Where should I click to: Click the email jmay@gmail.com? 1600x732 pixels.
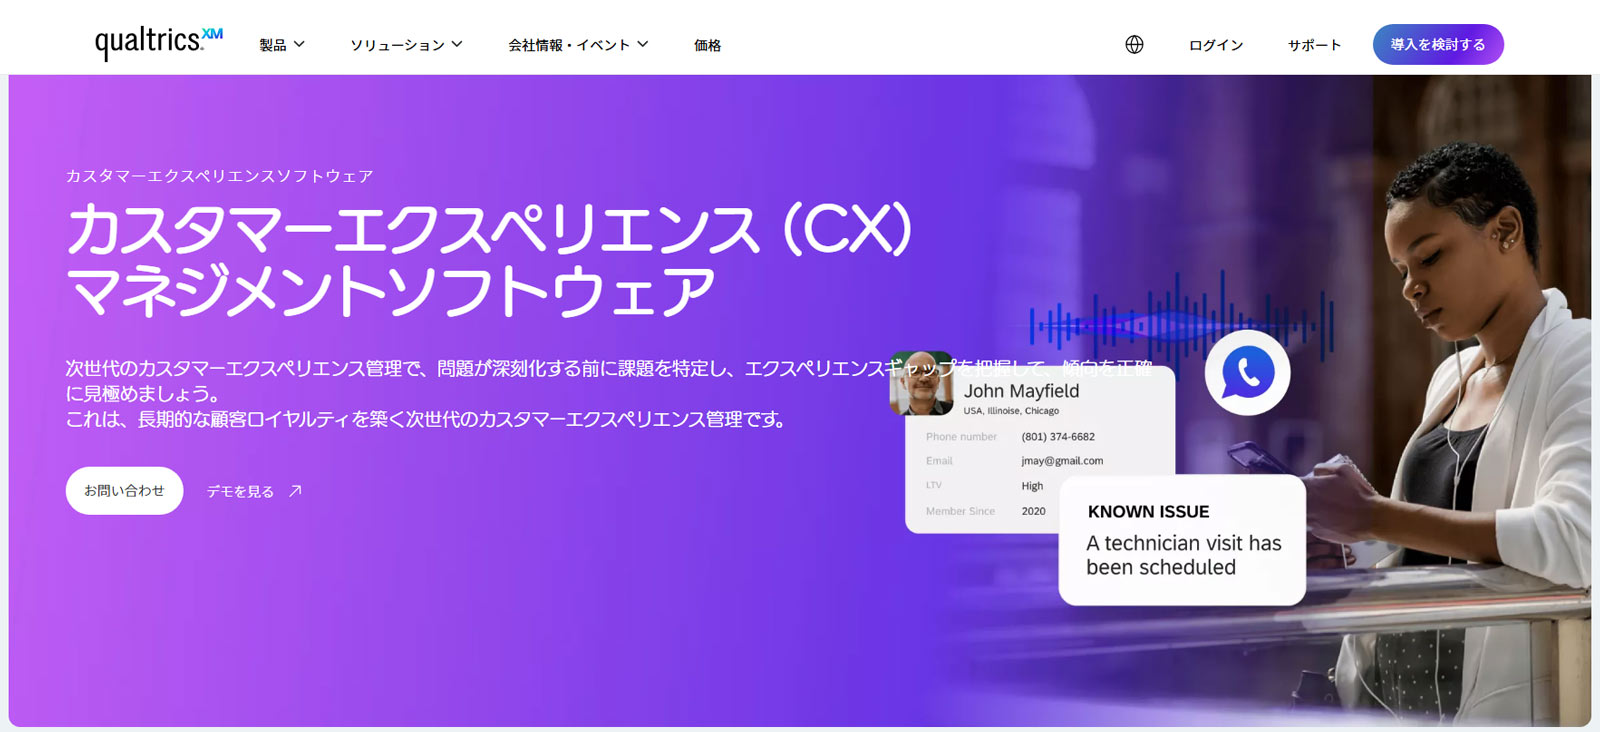[1062, 461]
